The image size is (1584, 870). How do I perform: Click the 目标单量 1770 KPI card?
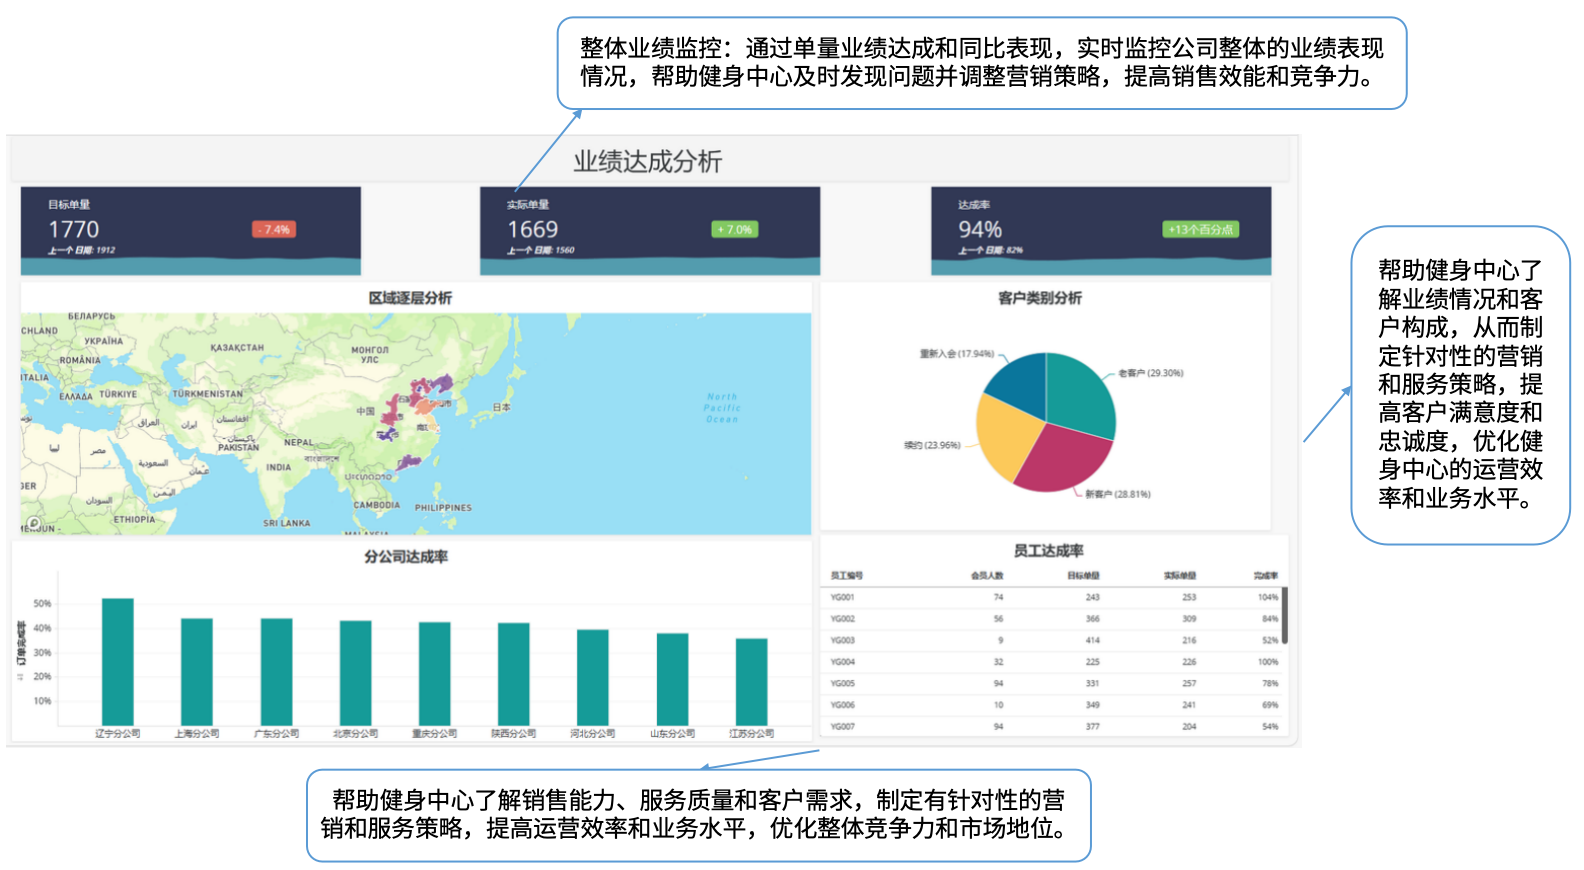pos(190,230)
